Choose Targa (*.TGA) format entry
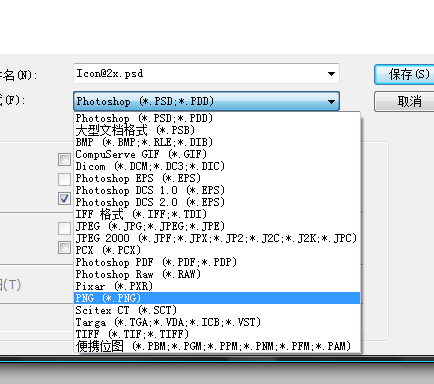This screenshot has width=434, height=384. point(217,322)
